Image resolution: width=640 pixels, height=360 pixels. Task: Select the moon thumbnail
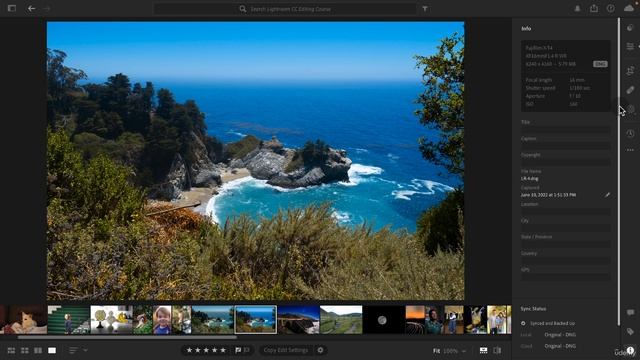point(384,320)
